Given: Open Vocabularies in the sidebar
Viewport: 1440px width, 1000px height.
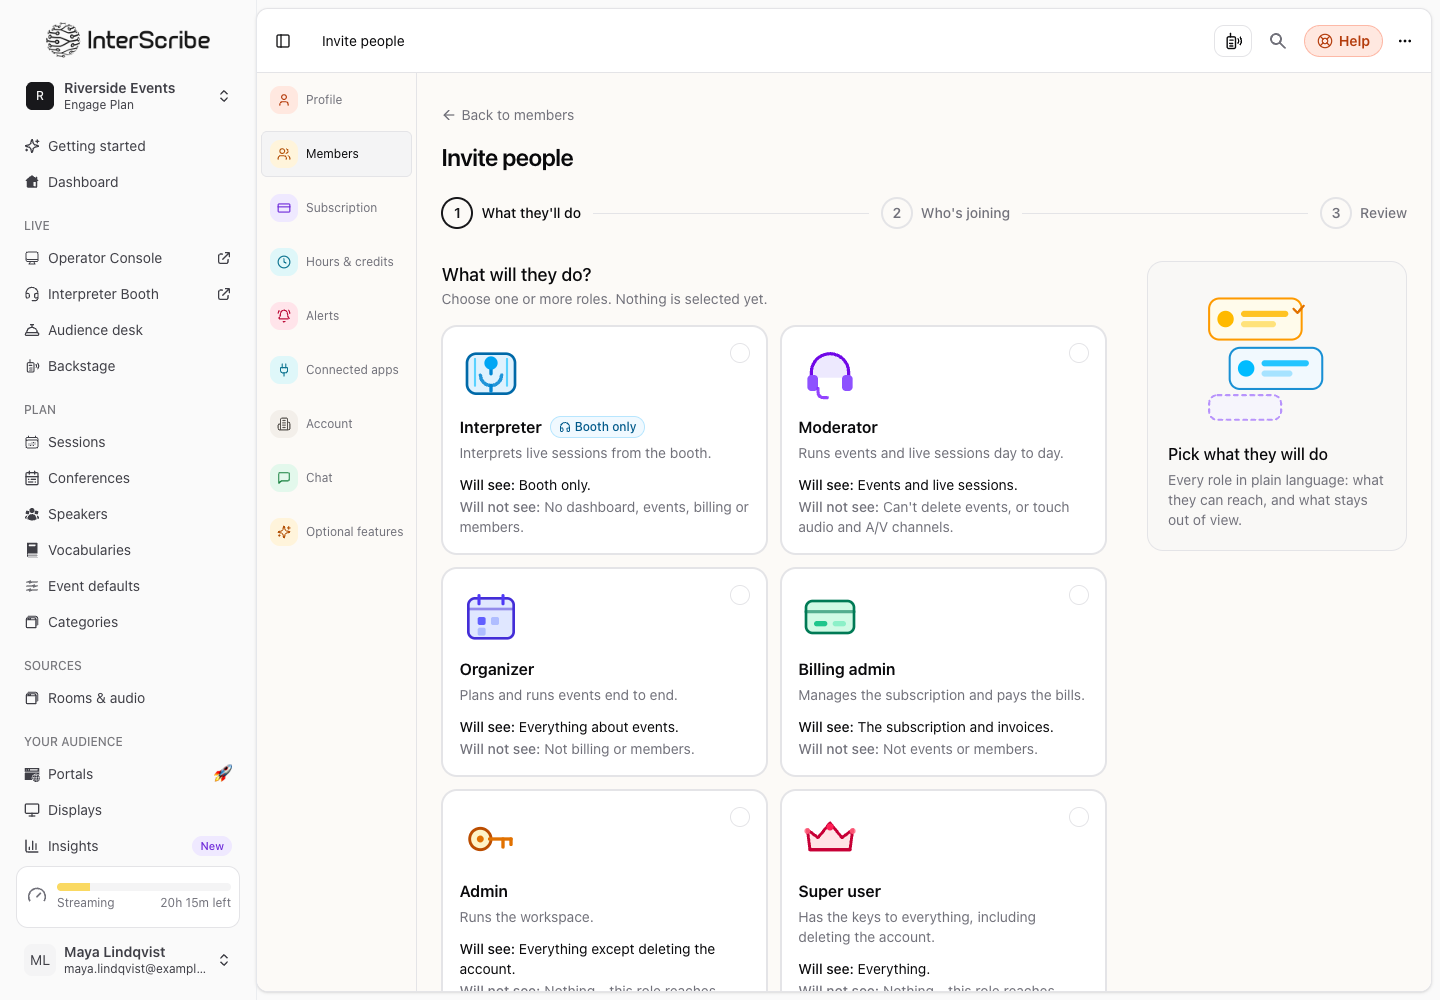Looking at the screenshot, I should (128, 550).
